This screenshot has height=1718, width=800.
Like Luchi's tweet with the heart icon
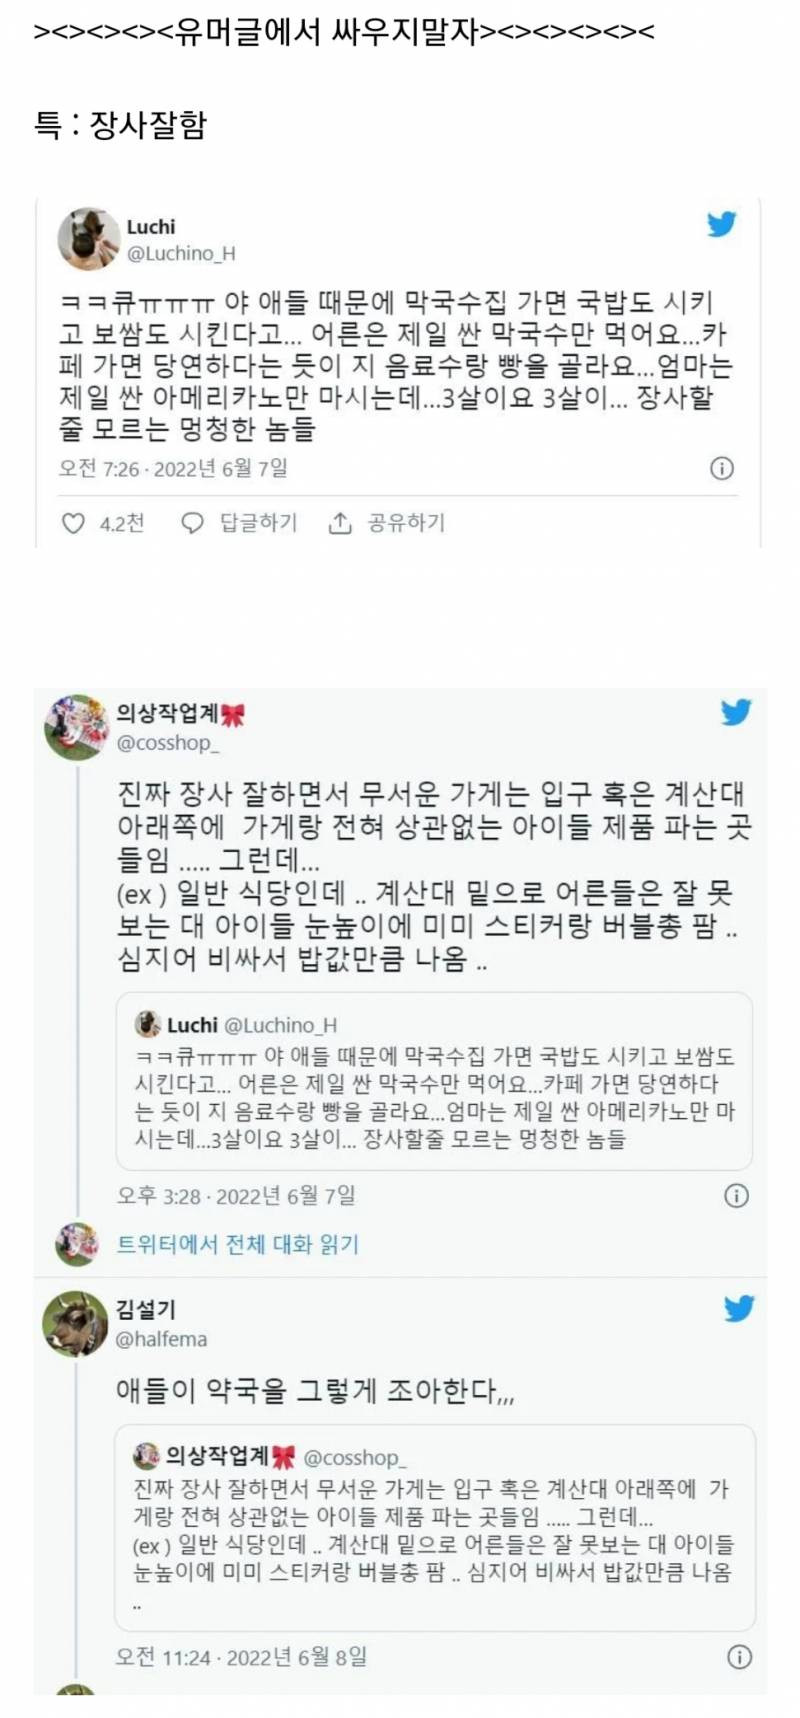pos(73,523)
